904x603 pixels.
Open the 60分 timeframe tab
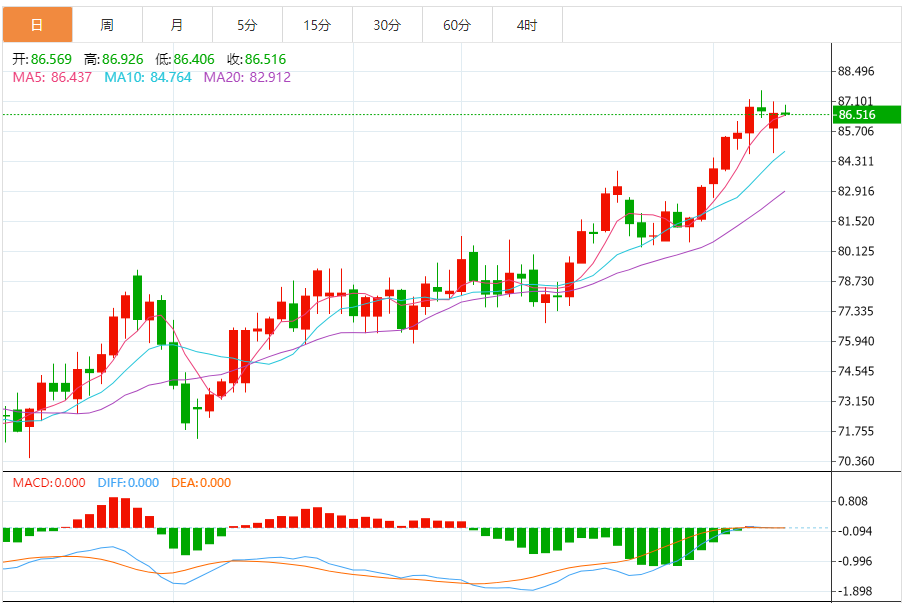click(x=457, y=25)
